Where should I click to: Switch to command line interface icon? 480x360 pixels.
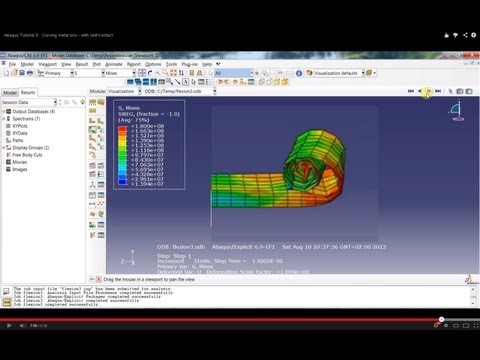(6, 302)
